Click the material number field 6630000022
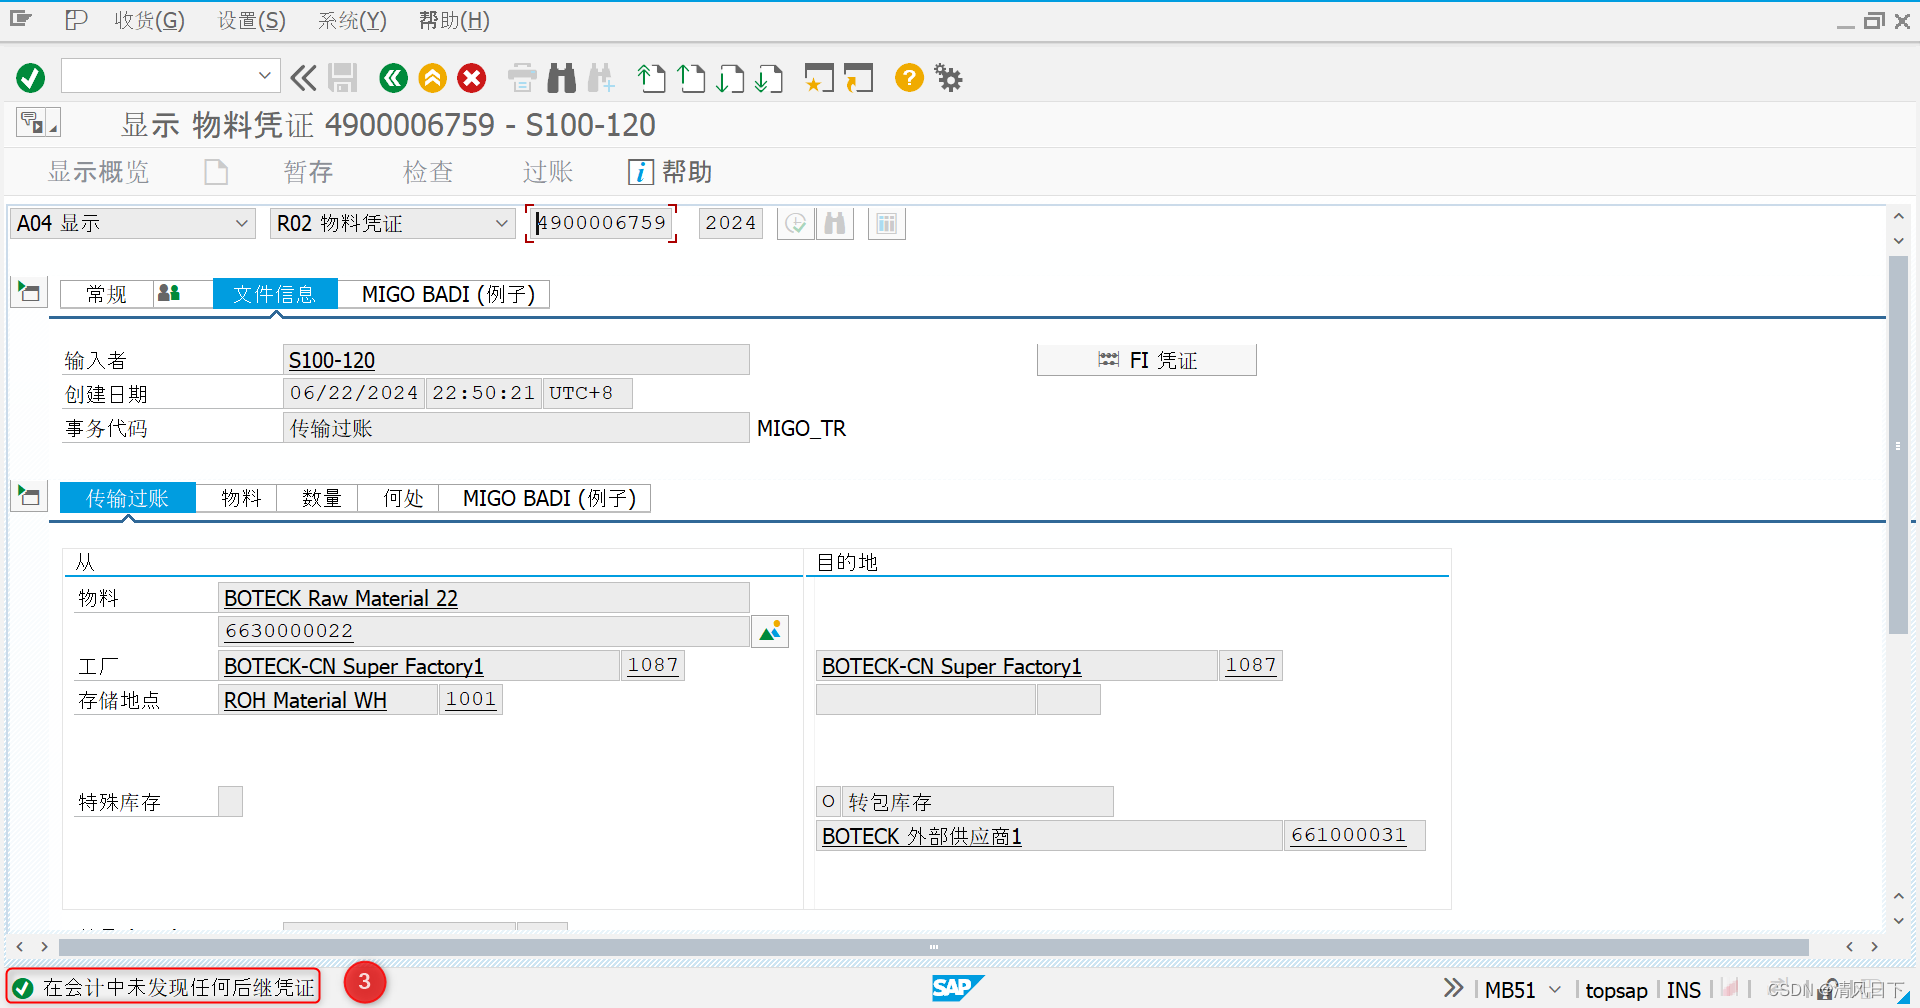Viewport: 1920px width, 1008px height. (x=484, y=631)
